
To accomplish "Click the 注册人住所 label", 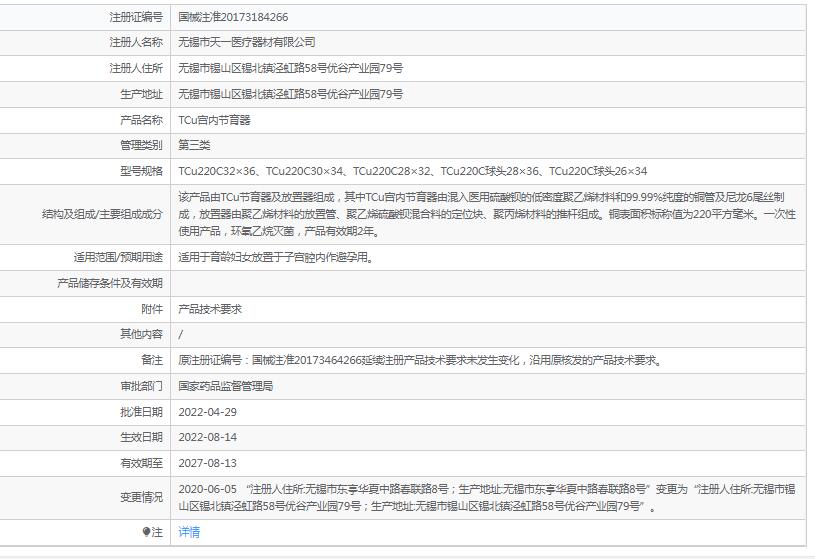I will pyautogui.click(x=136, y=68).
